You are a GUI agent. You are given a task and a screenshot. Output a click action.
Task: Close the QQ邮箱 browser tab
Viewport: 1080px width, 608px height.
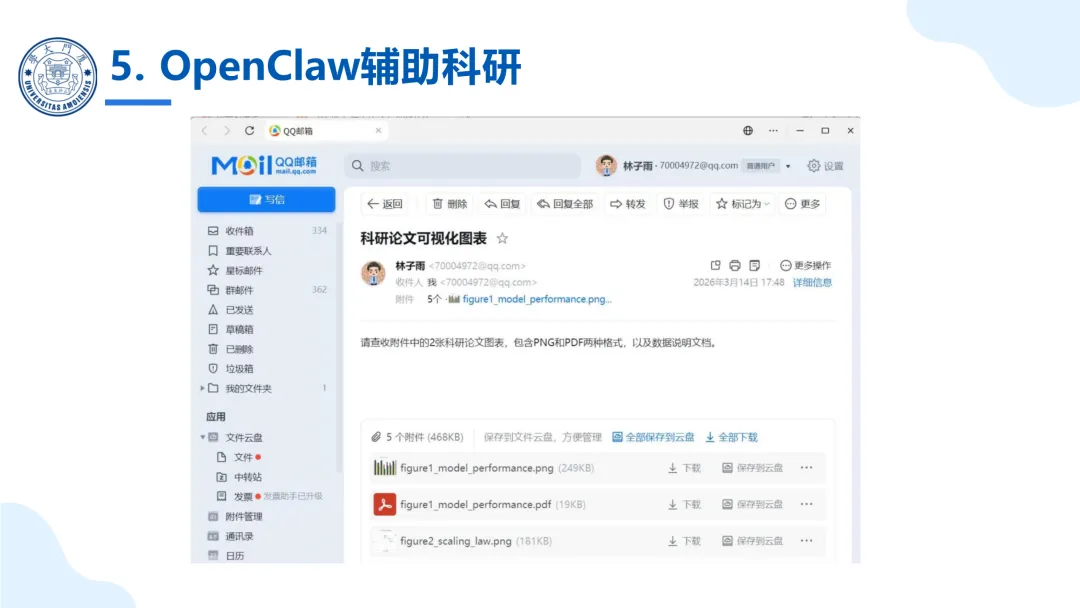pyautogui.click(x=378, y=131)
